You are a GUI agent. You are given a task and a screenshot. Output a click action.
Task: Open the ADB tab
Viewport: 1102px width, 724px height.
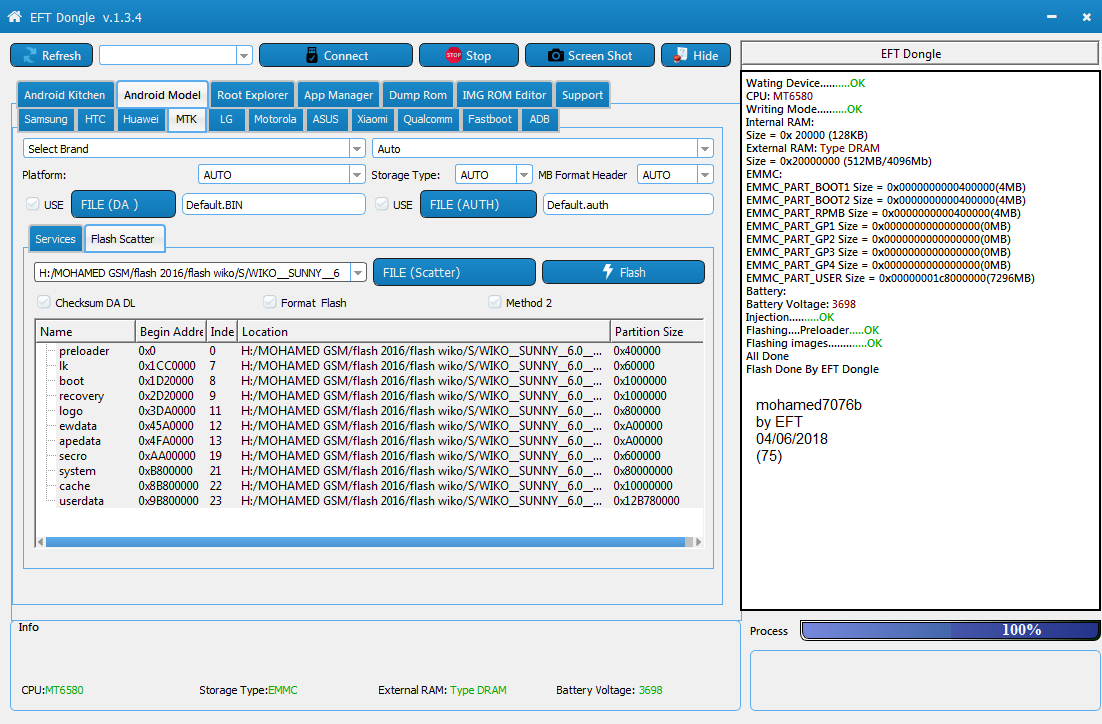(539, 119)
